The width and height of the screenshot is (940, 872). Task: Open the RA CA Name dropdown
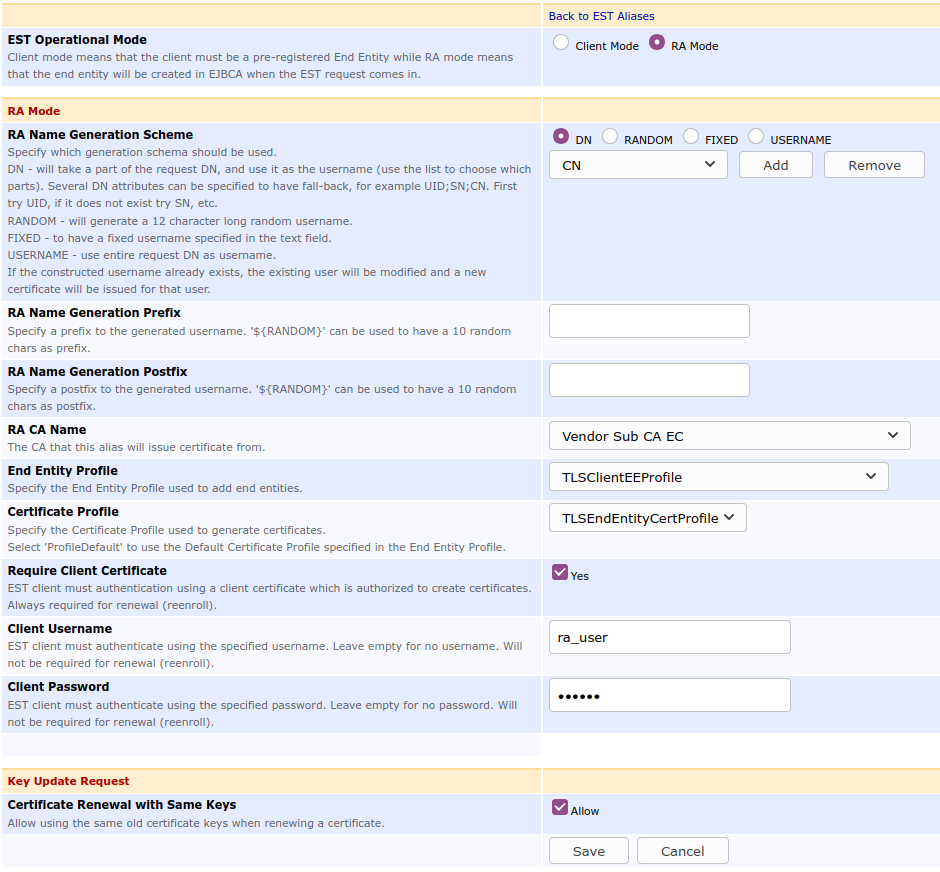coord(729,436)
